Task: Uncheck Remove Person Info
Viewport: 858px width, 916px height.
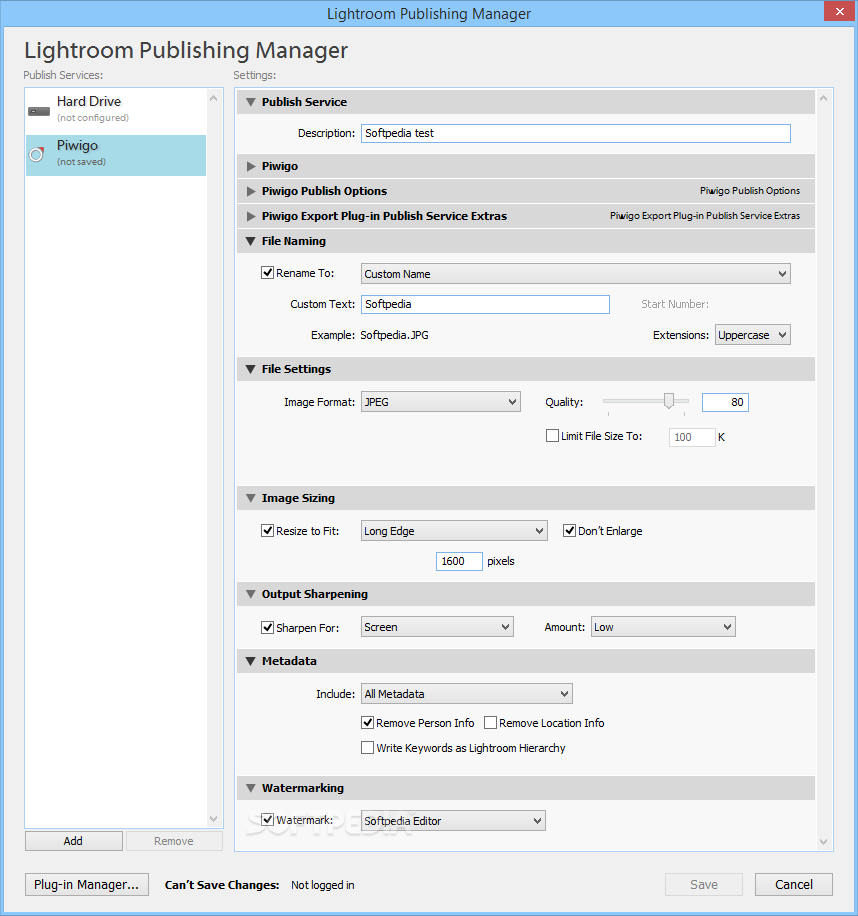Action: click(367, 723)
